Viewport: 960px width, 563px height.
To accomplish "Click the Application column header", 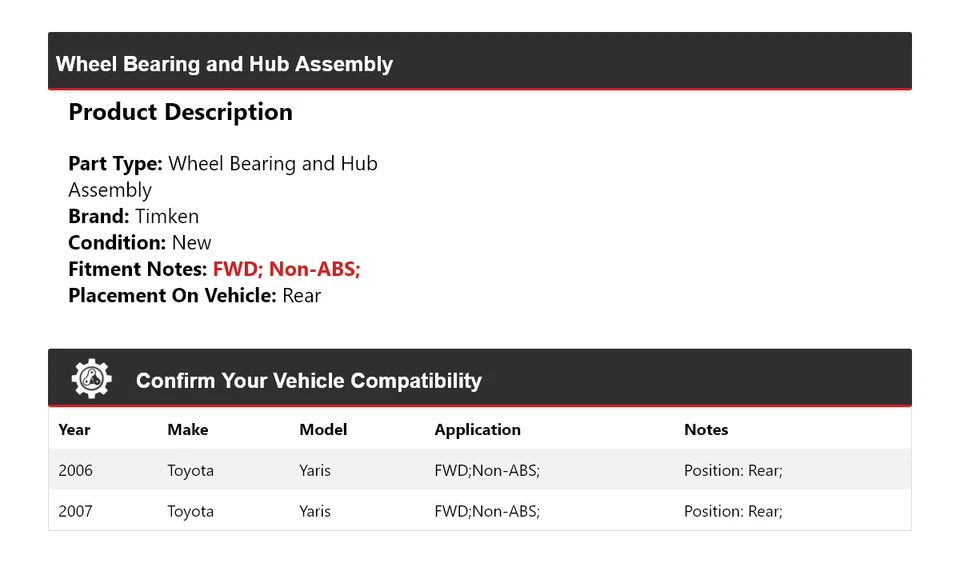I will pos(477,430).
